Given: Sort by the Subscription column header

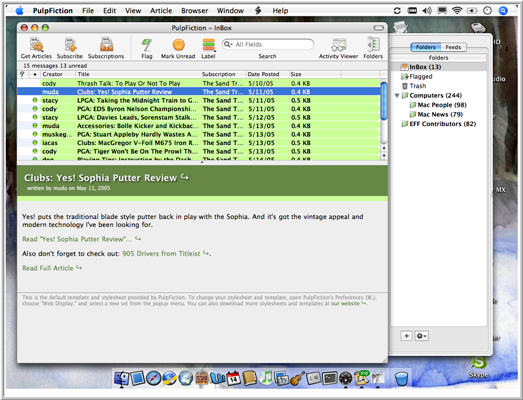Looking at the screenshot, I should tap(223, 74).
